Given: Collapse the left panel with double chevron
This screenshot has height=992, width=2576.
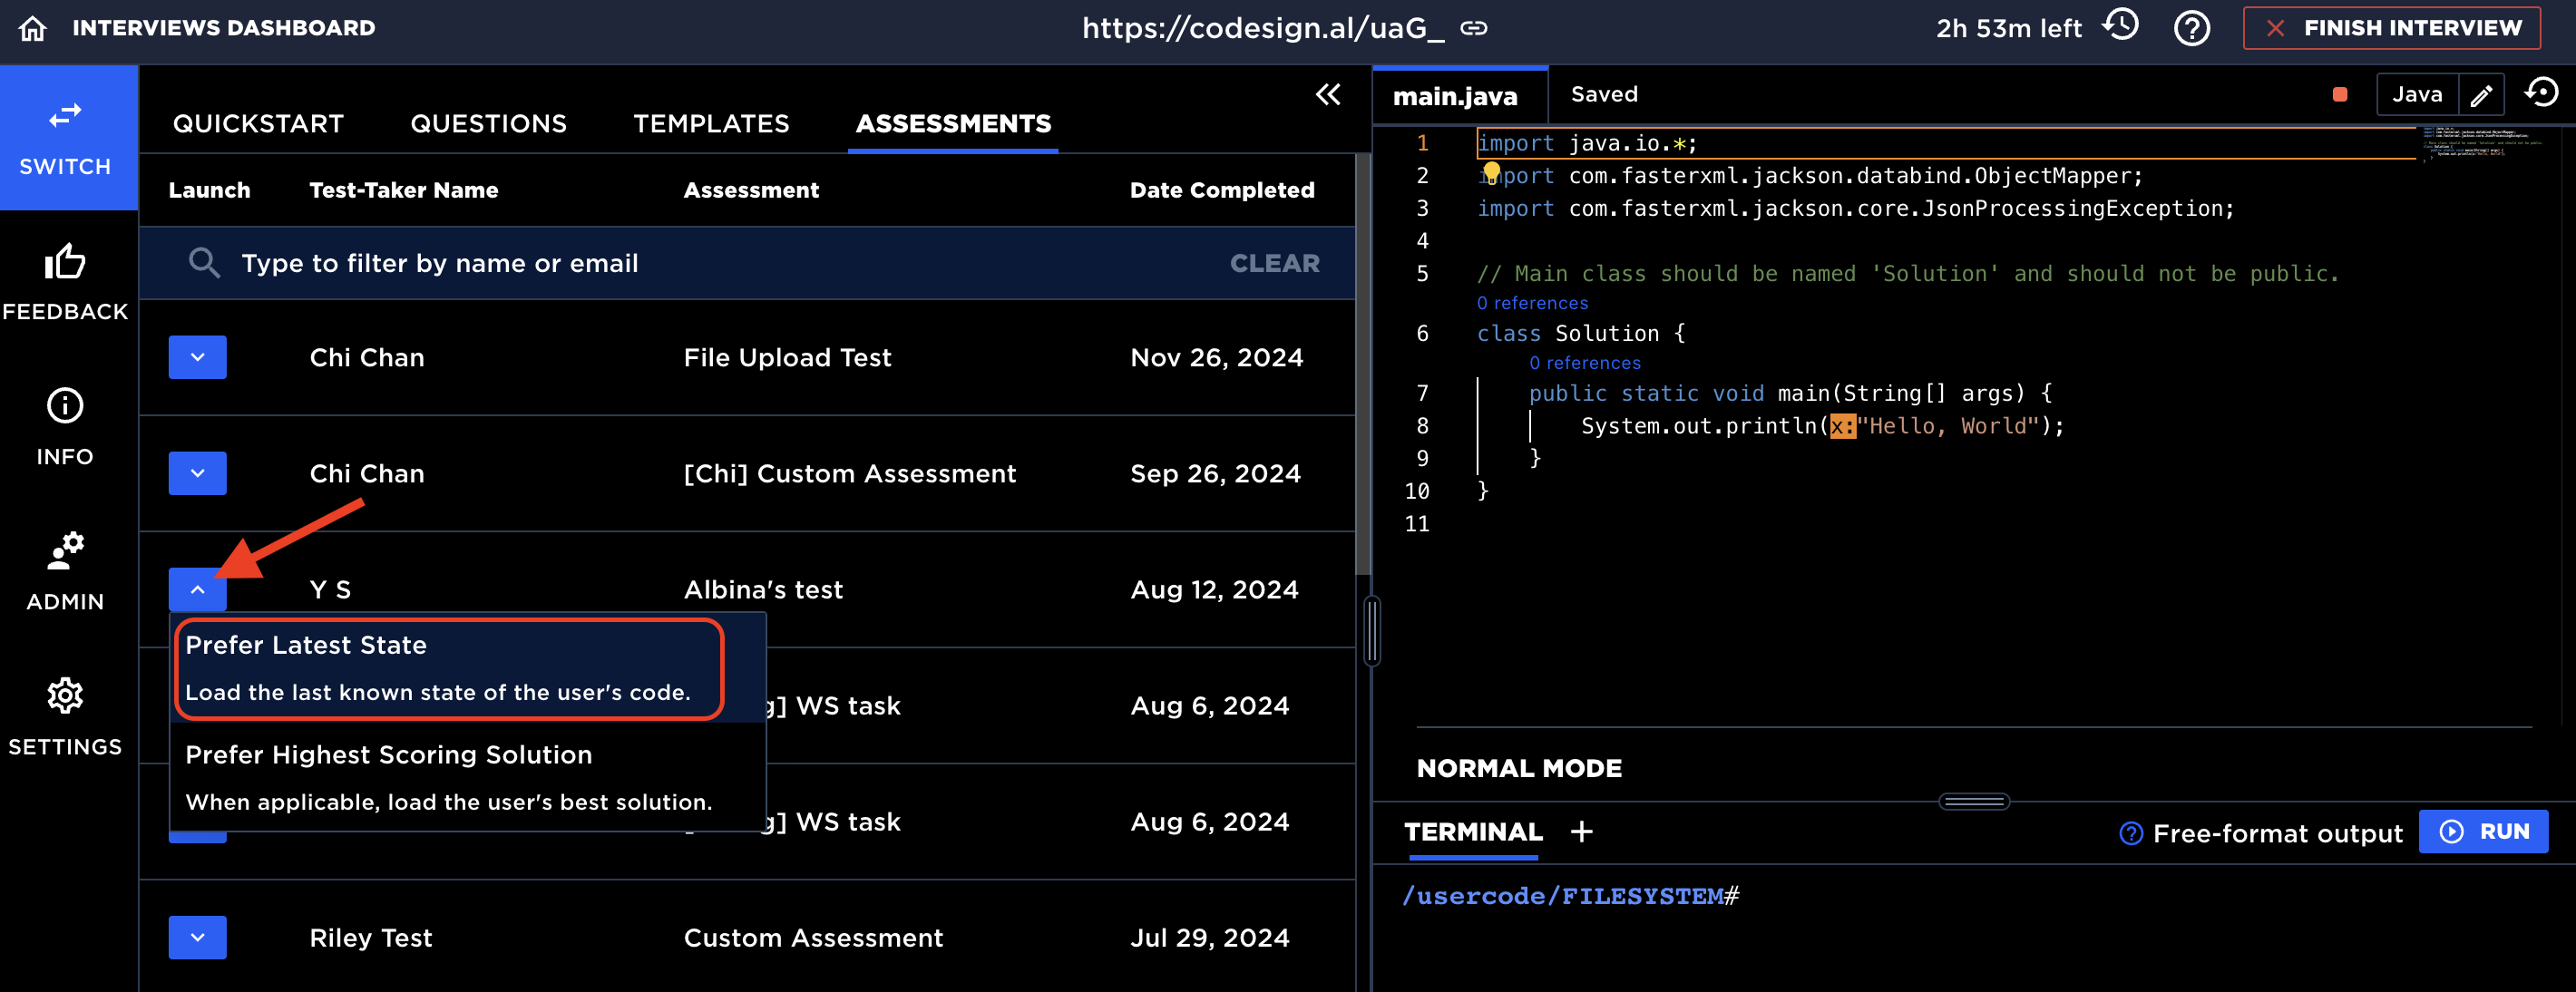Looking at the screenshot, I should (1328, 95).
